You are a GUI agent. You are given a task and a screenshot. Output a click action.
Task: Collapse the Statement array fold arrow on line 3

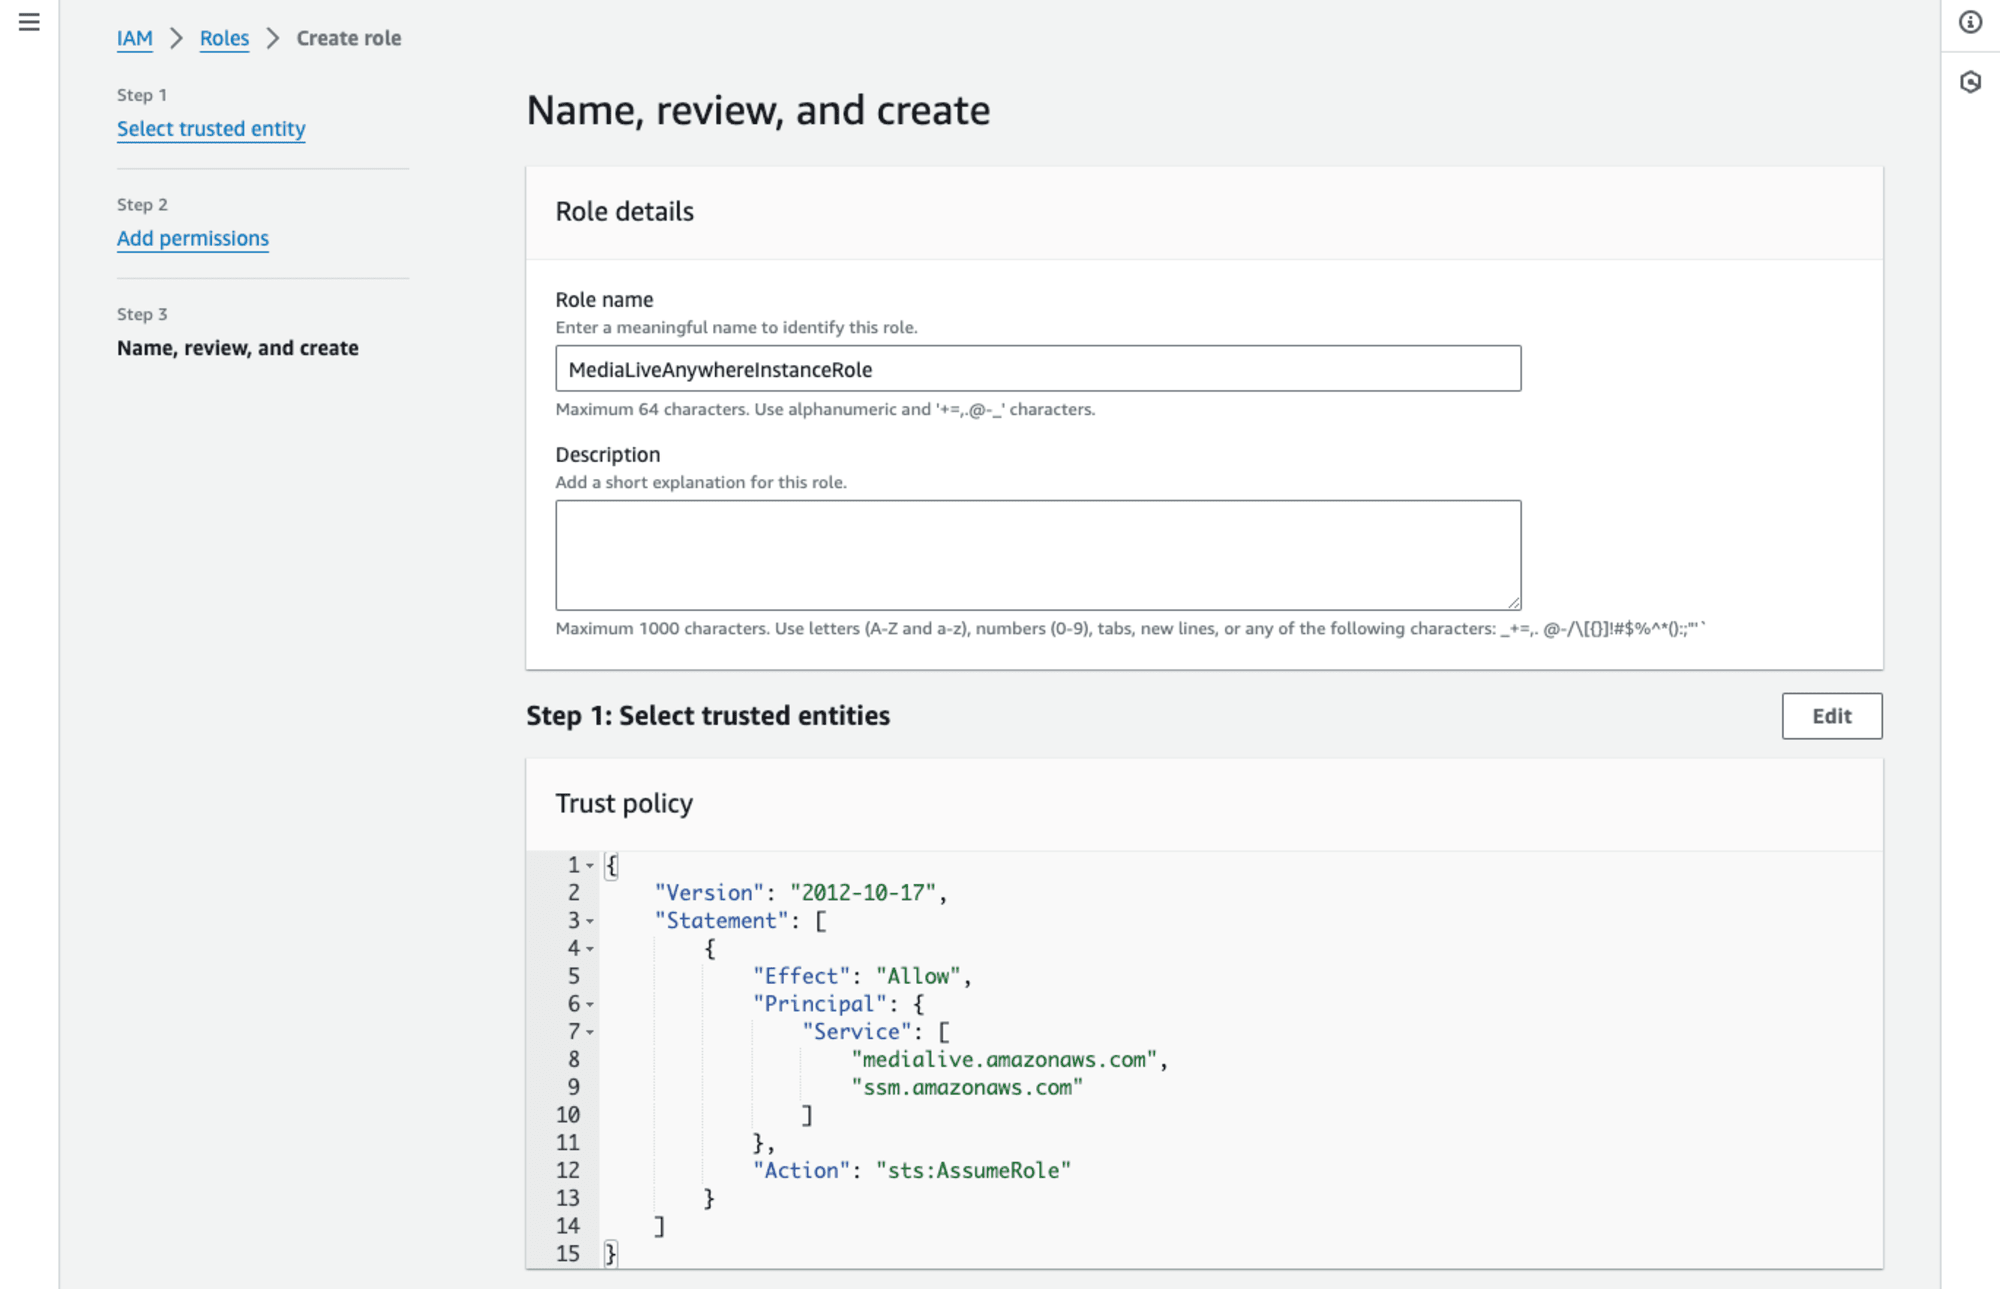click(590, 921)
